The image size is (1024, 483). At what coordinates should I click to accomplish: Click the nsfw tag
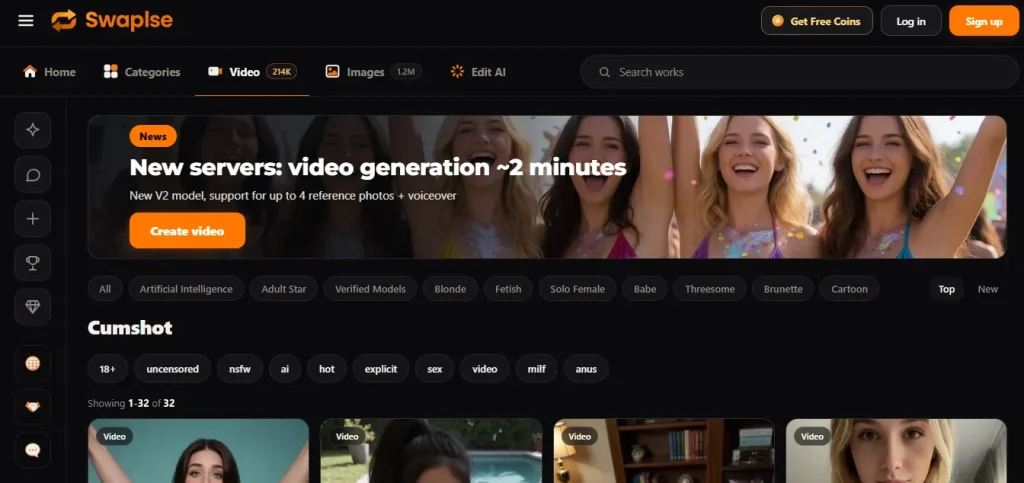pyautogui.click(x=240, y=369)
